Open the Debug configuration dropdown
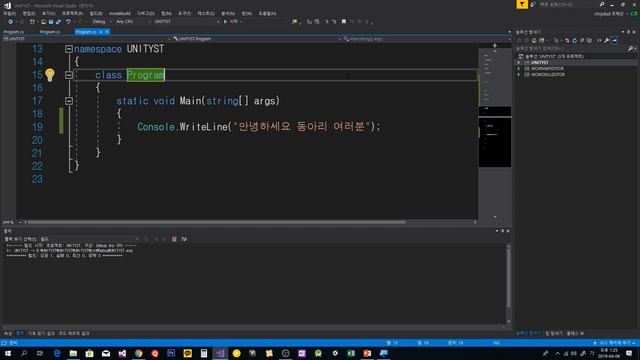This screenshot has height=360, width=640. (101, 22)
